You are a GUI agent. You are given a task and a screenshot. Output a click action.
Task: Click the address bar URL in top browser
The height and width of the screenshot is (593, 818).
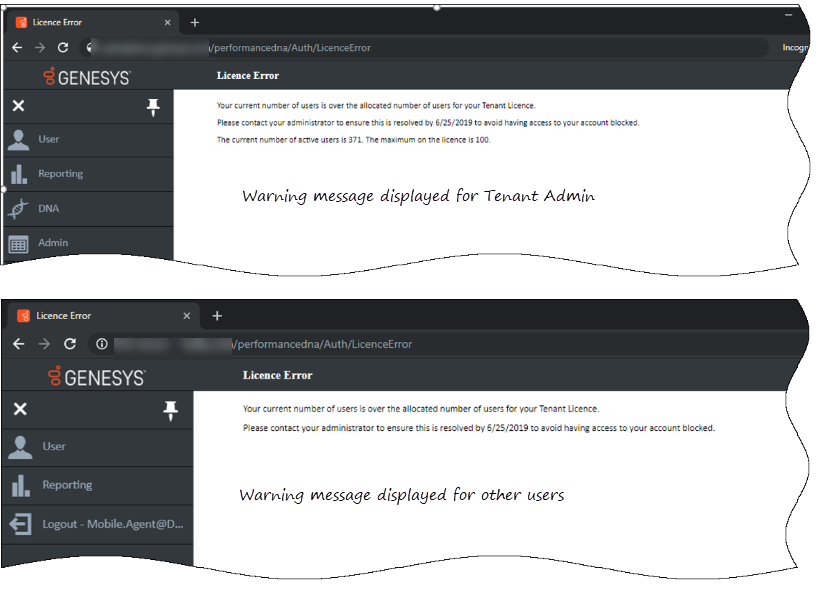coord(290,47)
